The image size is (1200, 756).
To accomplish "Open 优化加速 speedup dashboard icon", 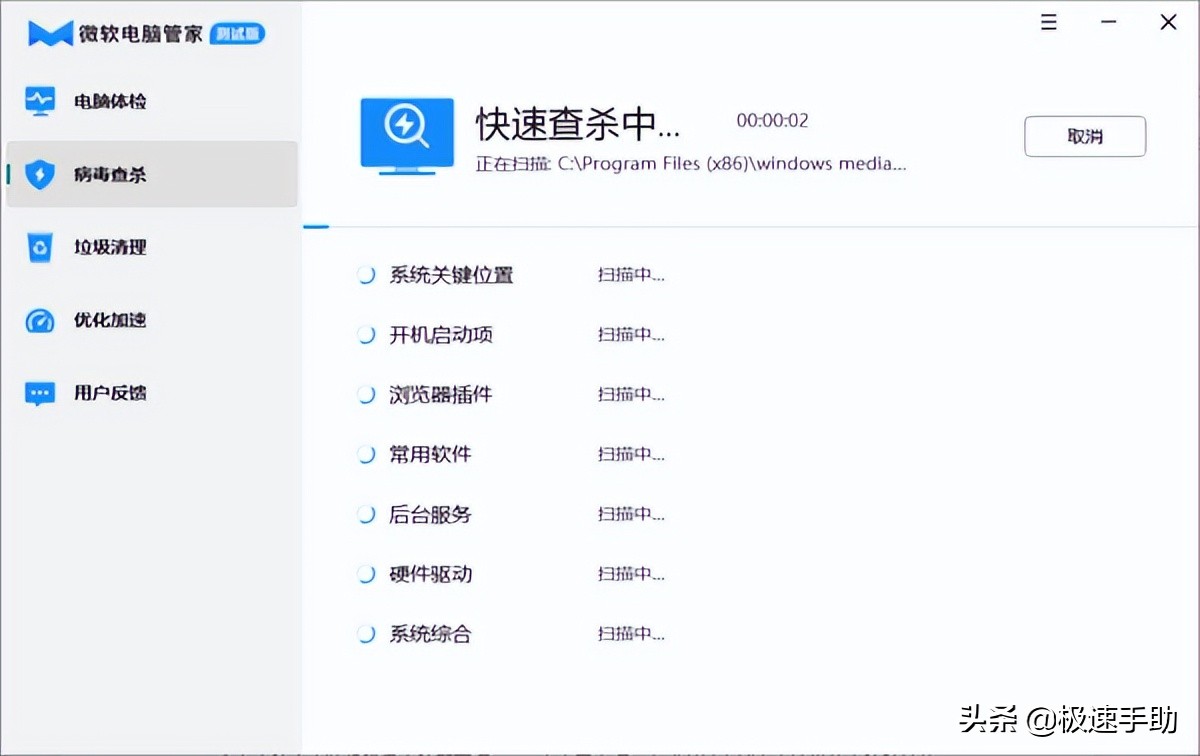I will [38, 320].
